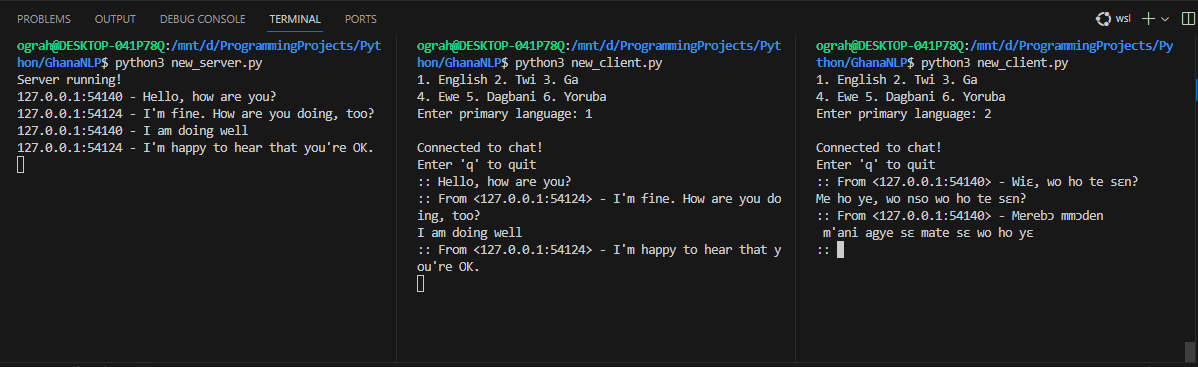Click 'python3 new_client.py' in the middle terminal

click(x=589, y=63)
